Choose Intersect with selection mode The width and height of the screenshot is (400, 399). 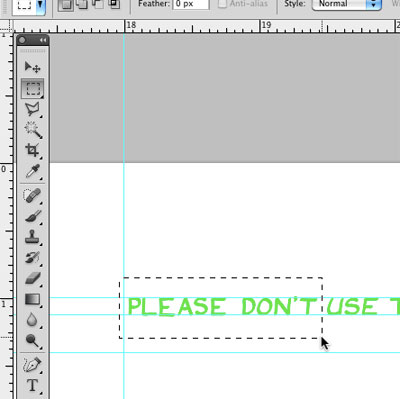coord(114,4)
